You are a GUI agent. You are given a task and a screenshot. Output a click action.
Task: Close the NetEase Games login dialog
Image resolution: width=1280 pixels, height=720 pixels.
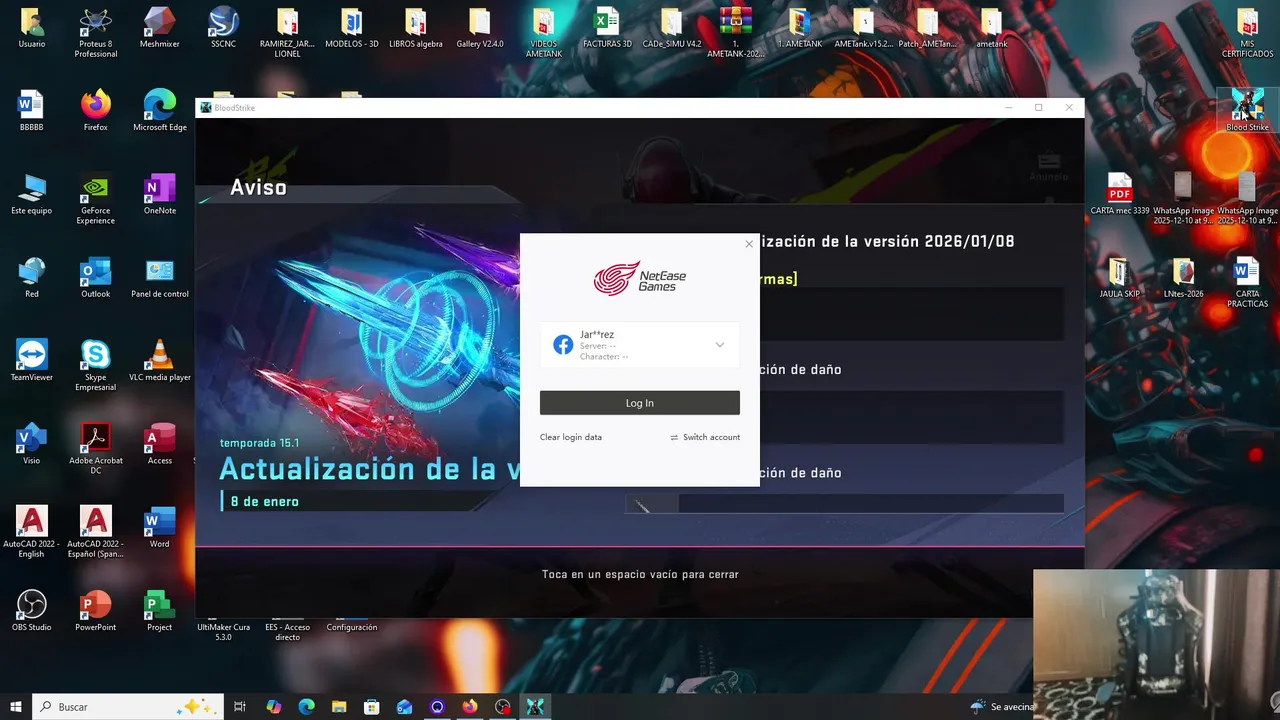[749, 244]
